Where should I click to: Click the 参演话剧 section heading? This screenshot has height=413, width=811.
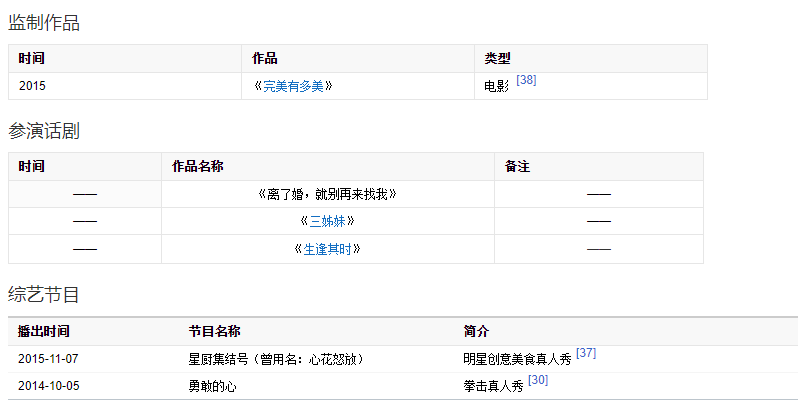click(44, 131)
